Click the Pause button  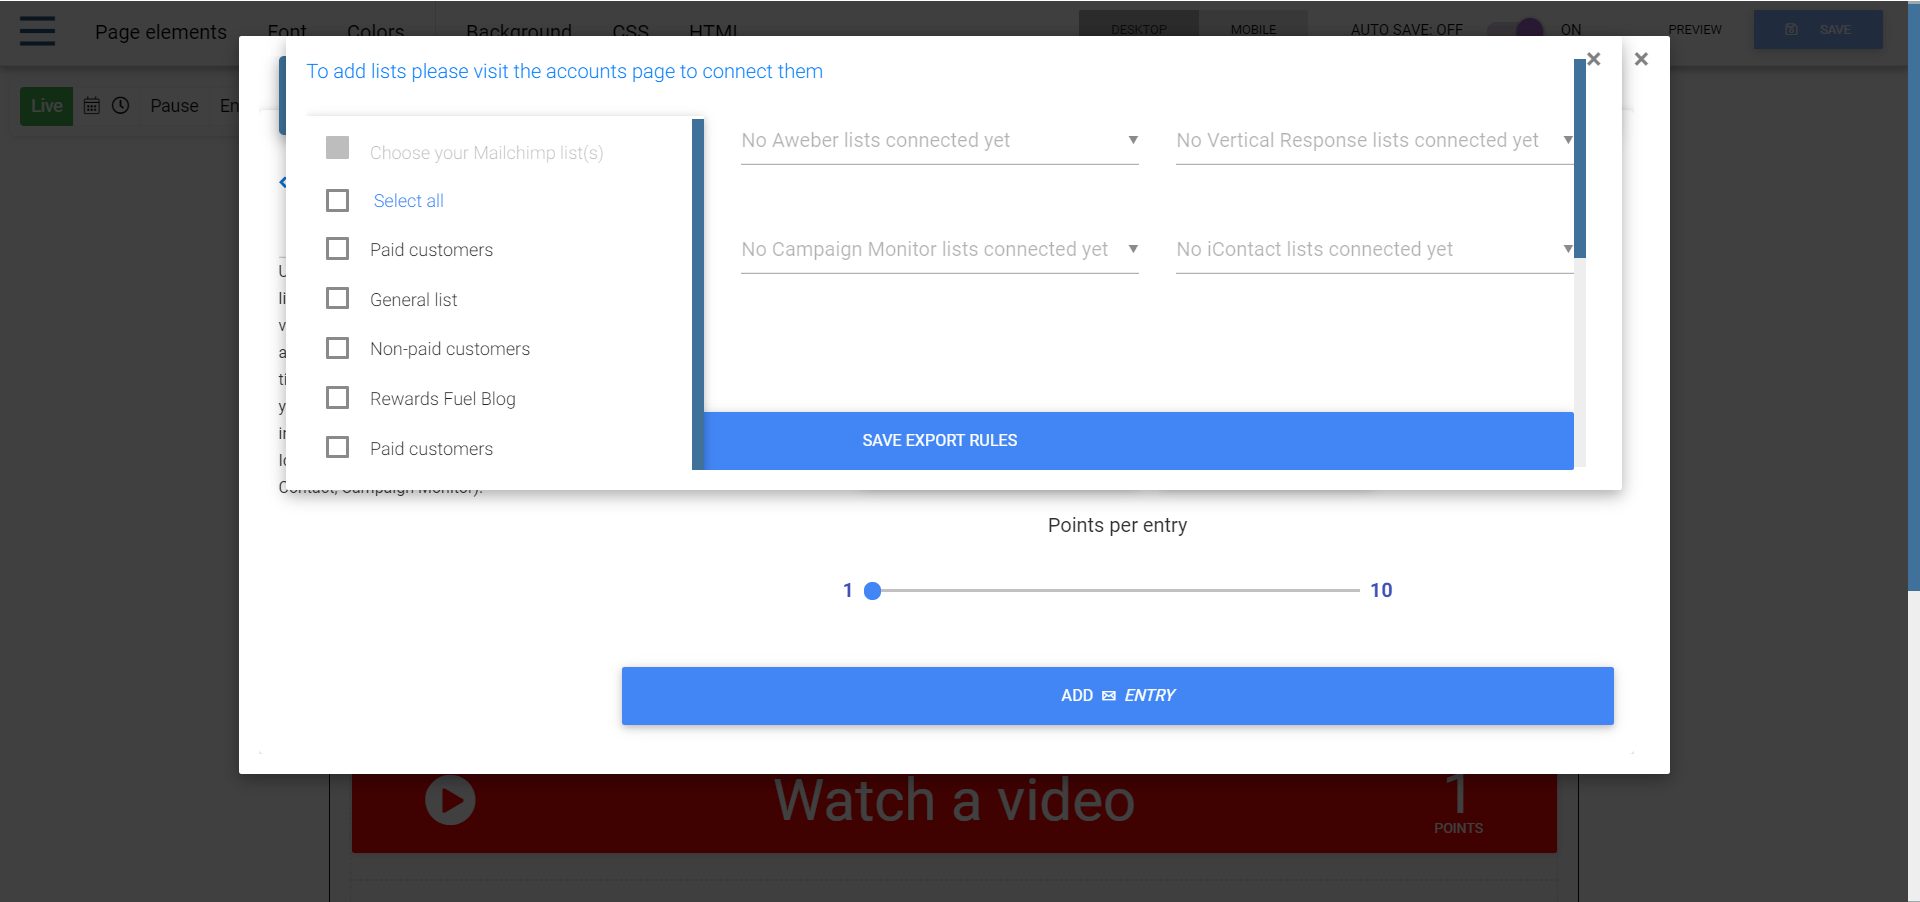click(x=174, y=106)
